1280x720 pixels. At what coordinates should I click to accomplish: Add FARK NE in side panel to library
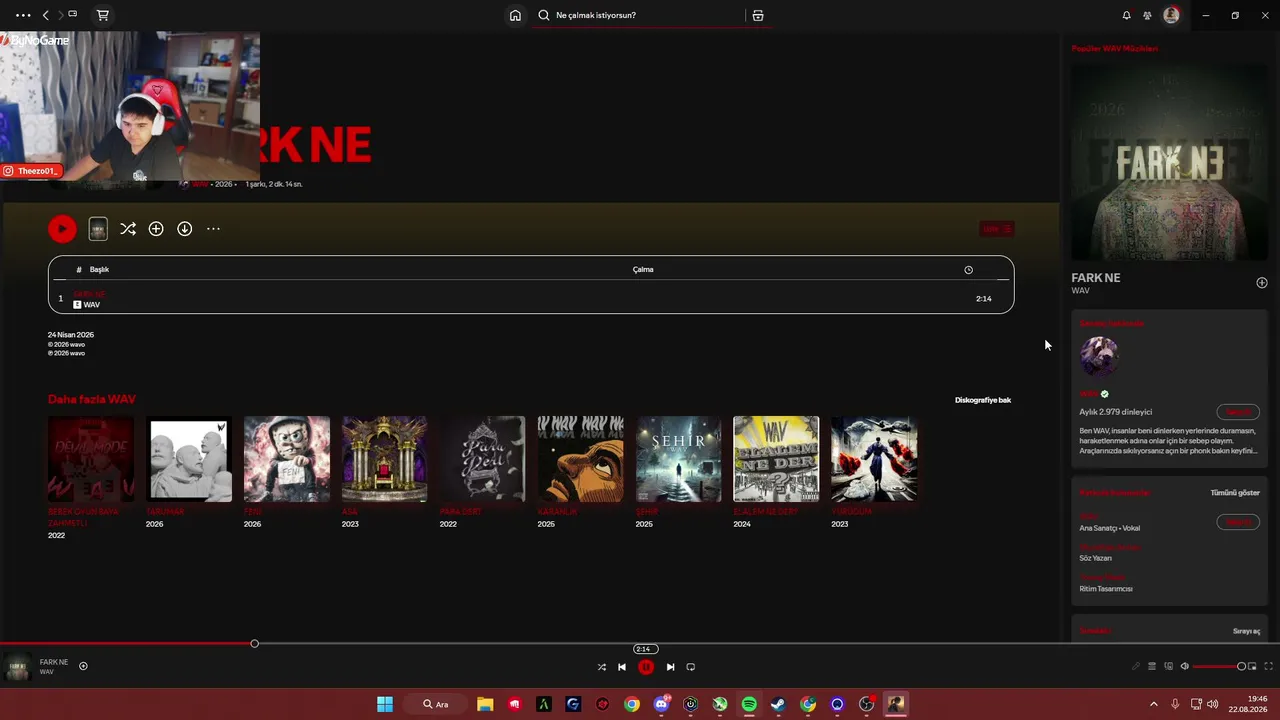pyautogui.click(x=1261, y=283)
